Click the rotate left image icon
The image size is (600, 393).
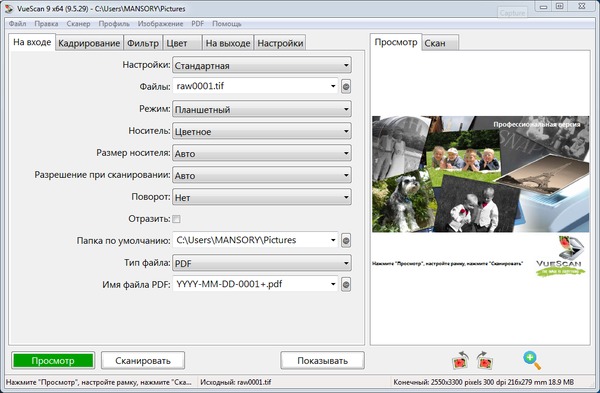pos(460,360)
